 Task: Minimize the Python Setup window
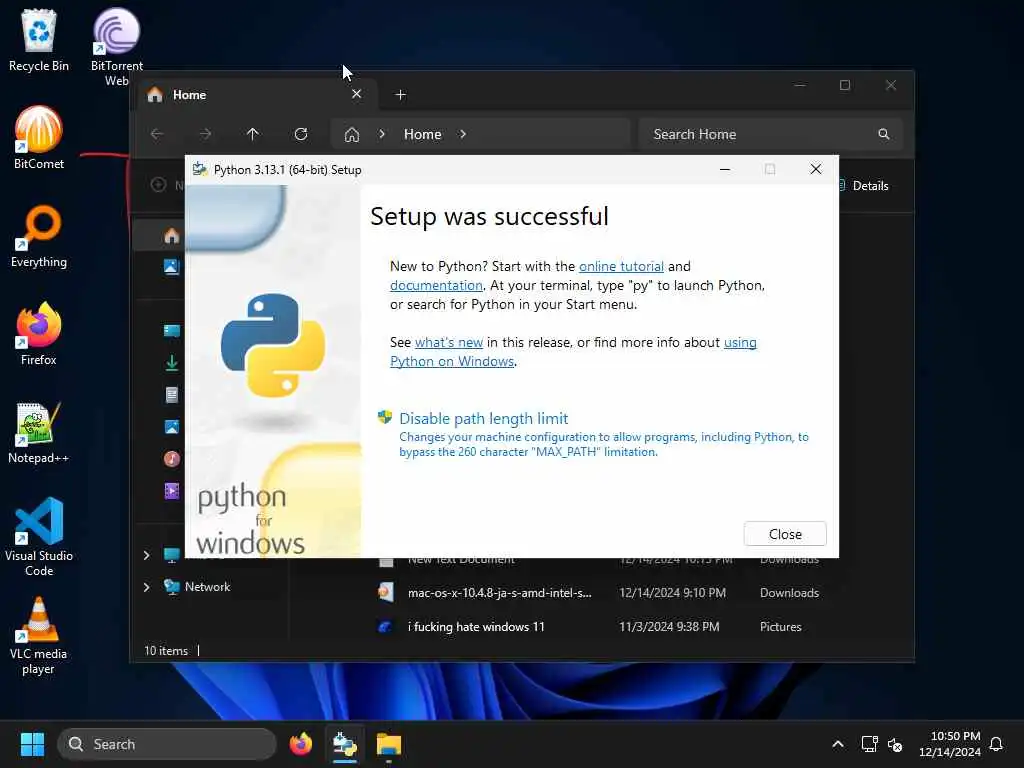pos(724,169)
